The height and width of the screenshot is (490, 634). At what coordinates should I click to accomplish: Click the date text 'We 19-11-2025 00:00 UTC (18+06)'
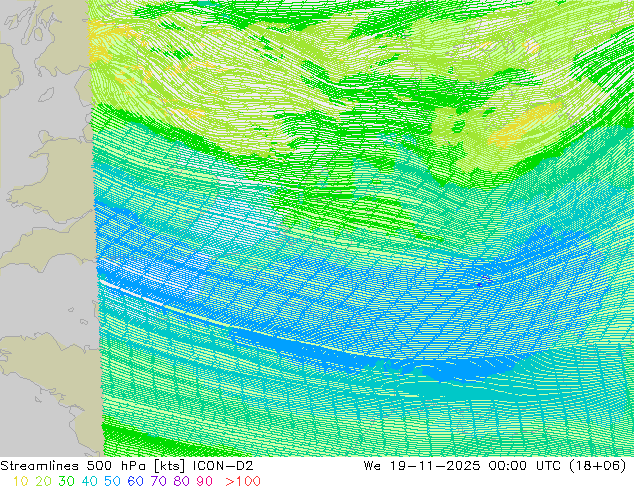[x=495, y=466]
